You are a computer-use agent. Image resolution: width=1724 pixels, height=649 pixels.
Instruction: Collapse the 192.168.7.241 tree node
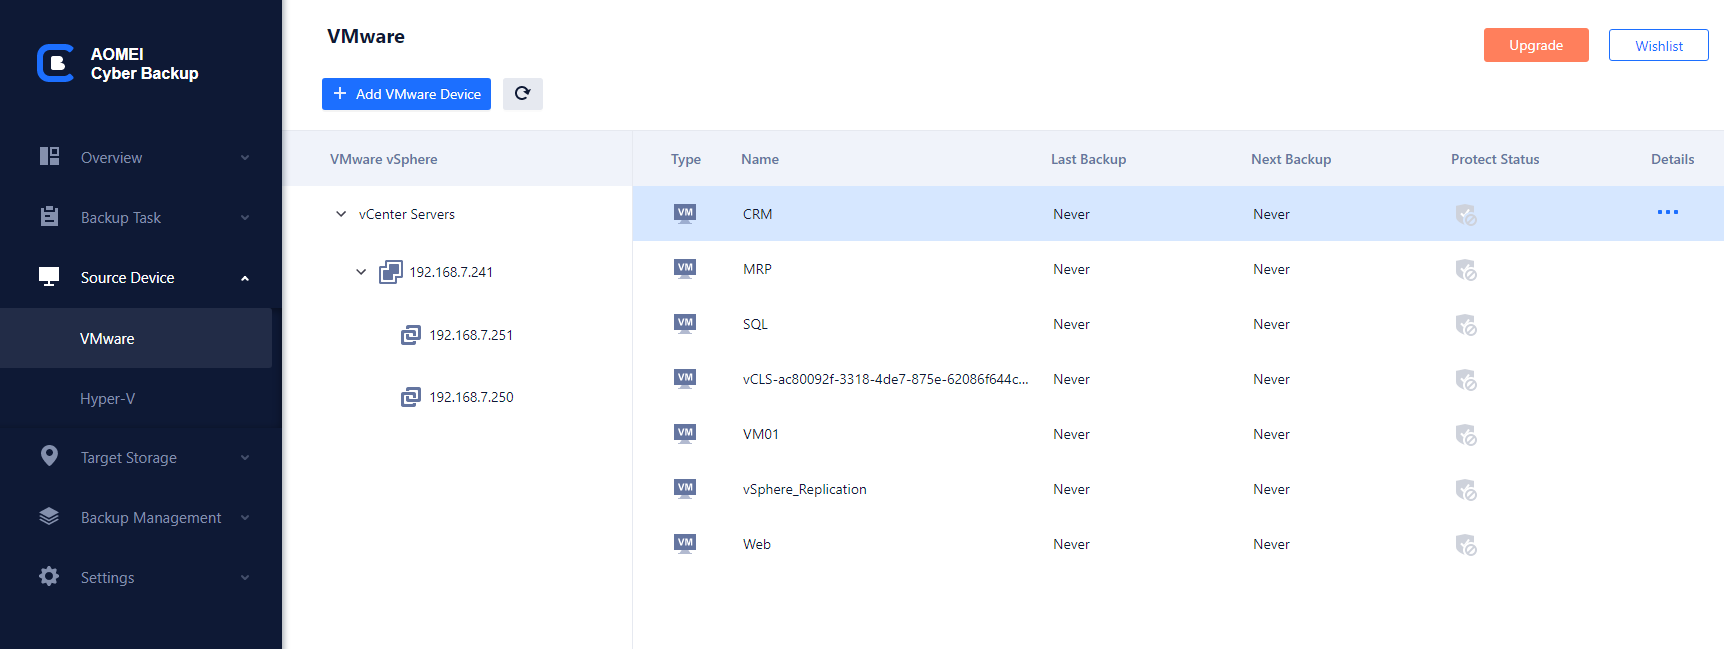(361, 272)
